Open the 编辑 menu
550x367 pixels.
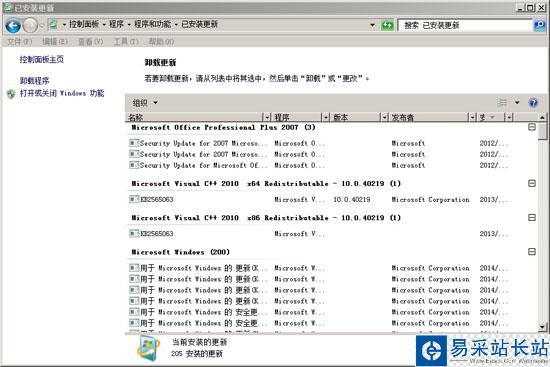coord(55,42)
